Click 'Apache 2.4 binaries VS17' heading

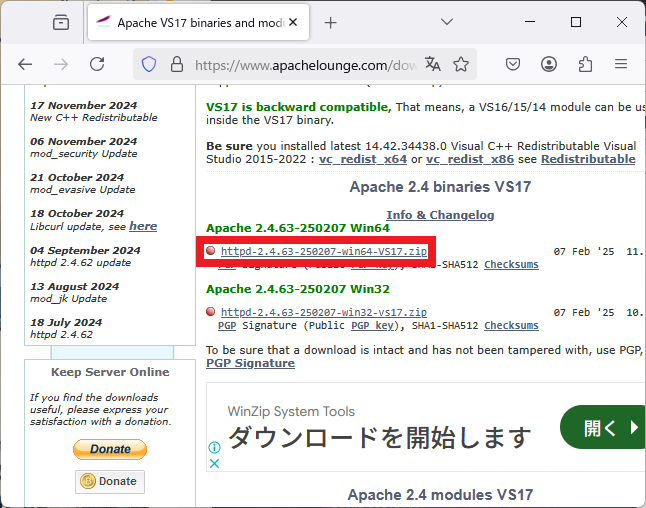click(440, 187)
